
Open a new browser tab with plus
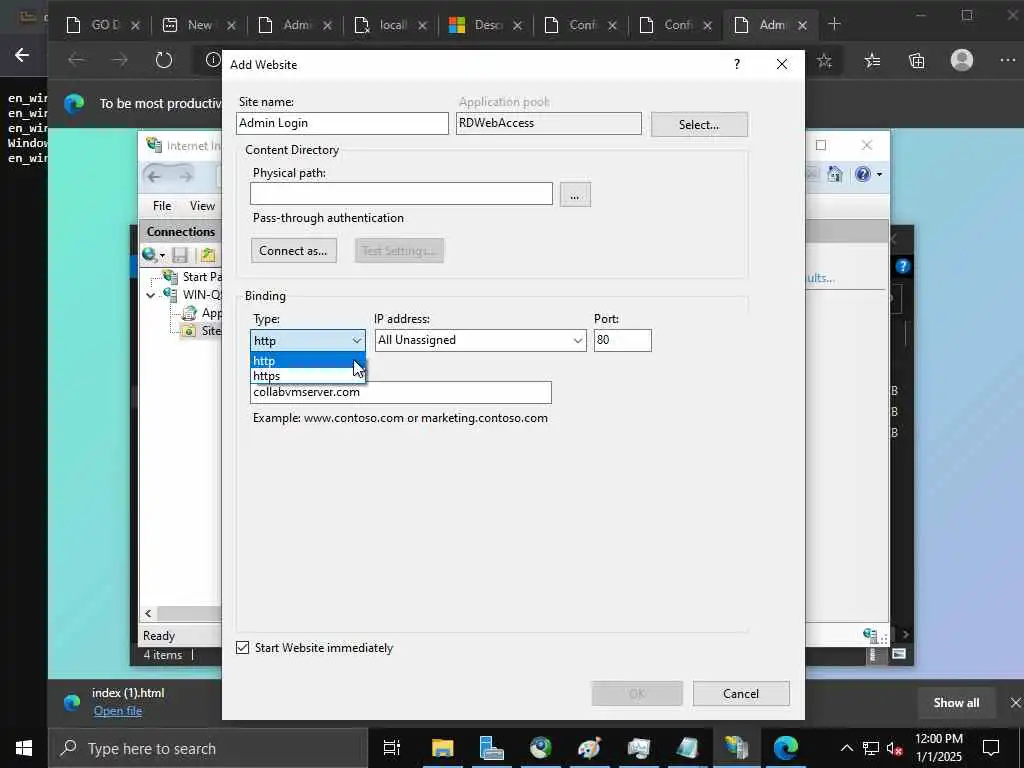tap(834, 24)
